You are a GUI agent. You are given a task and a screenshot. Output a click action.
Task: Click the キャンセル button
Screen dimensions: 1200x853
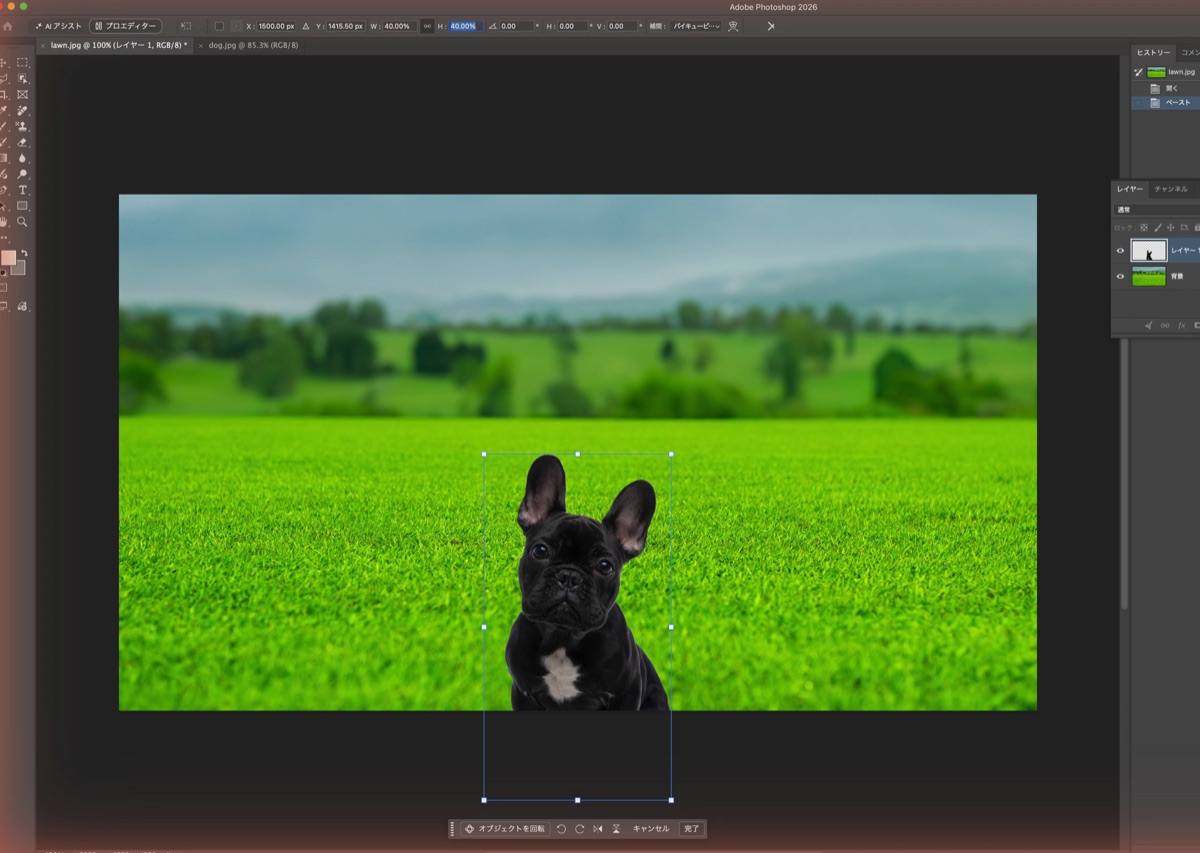point(651,829)
